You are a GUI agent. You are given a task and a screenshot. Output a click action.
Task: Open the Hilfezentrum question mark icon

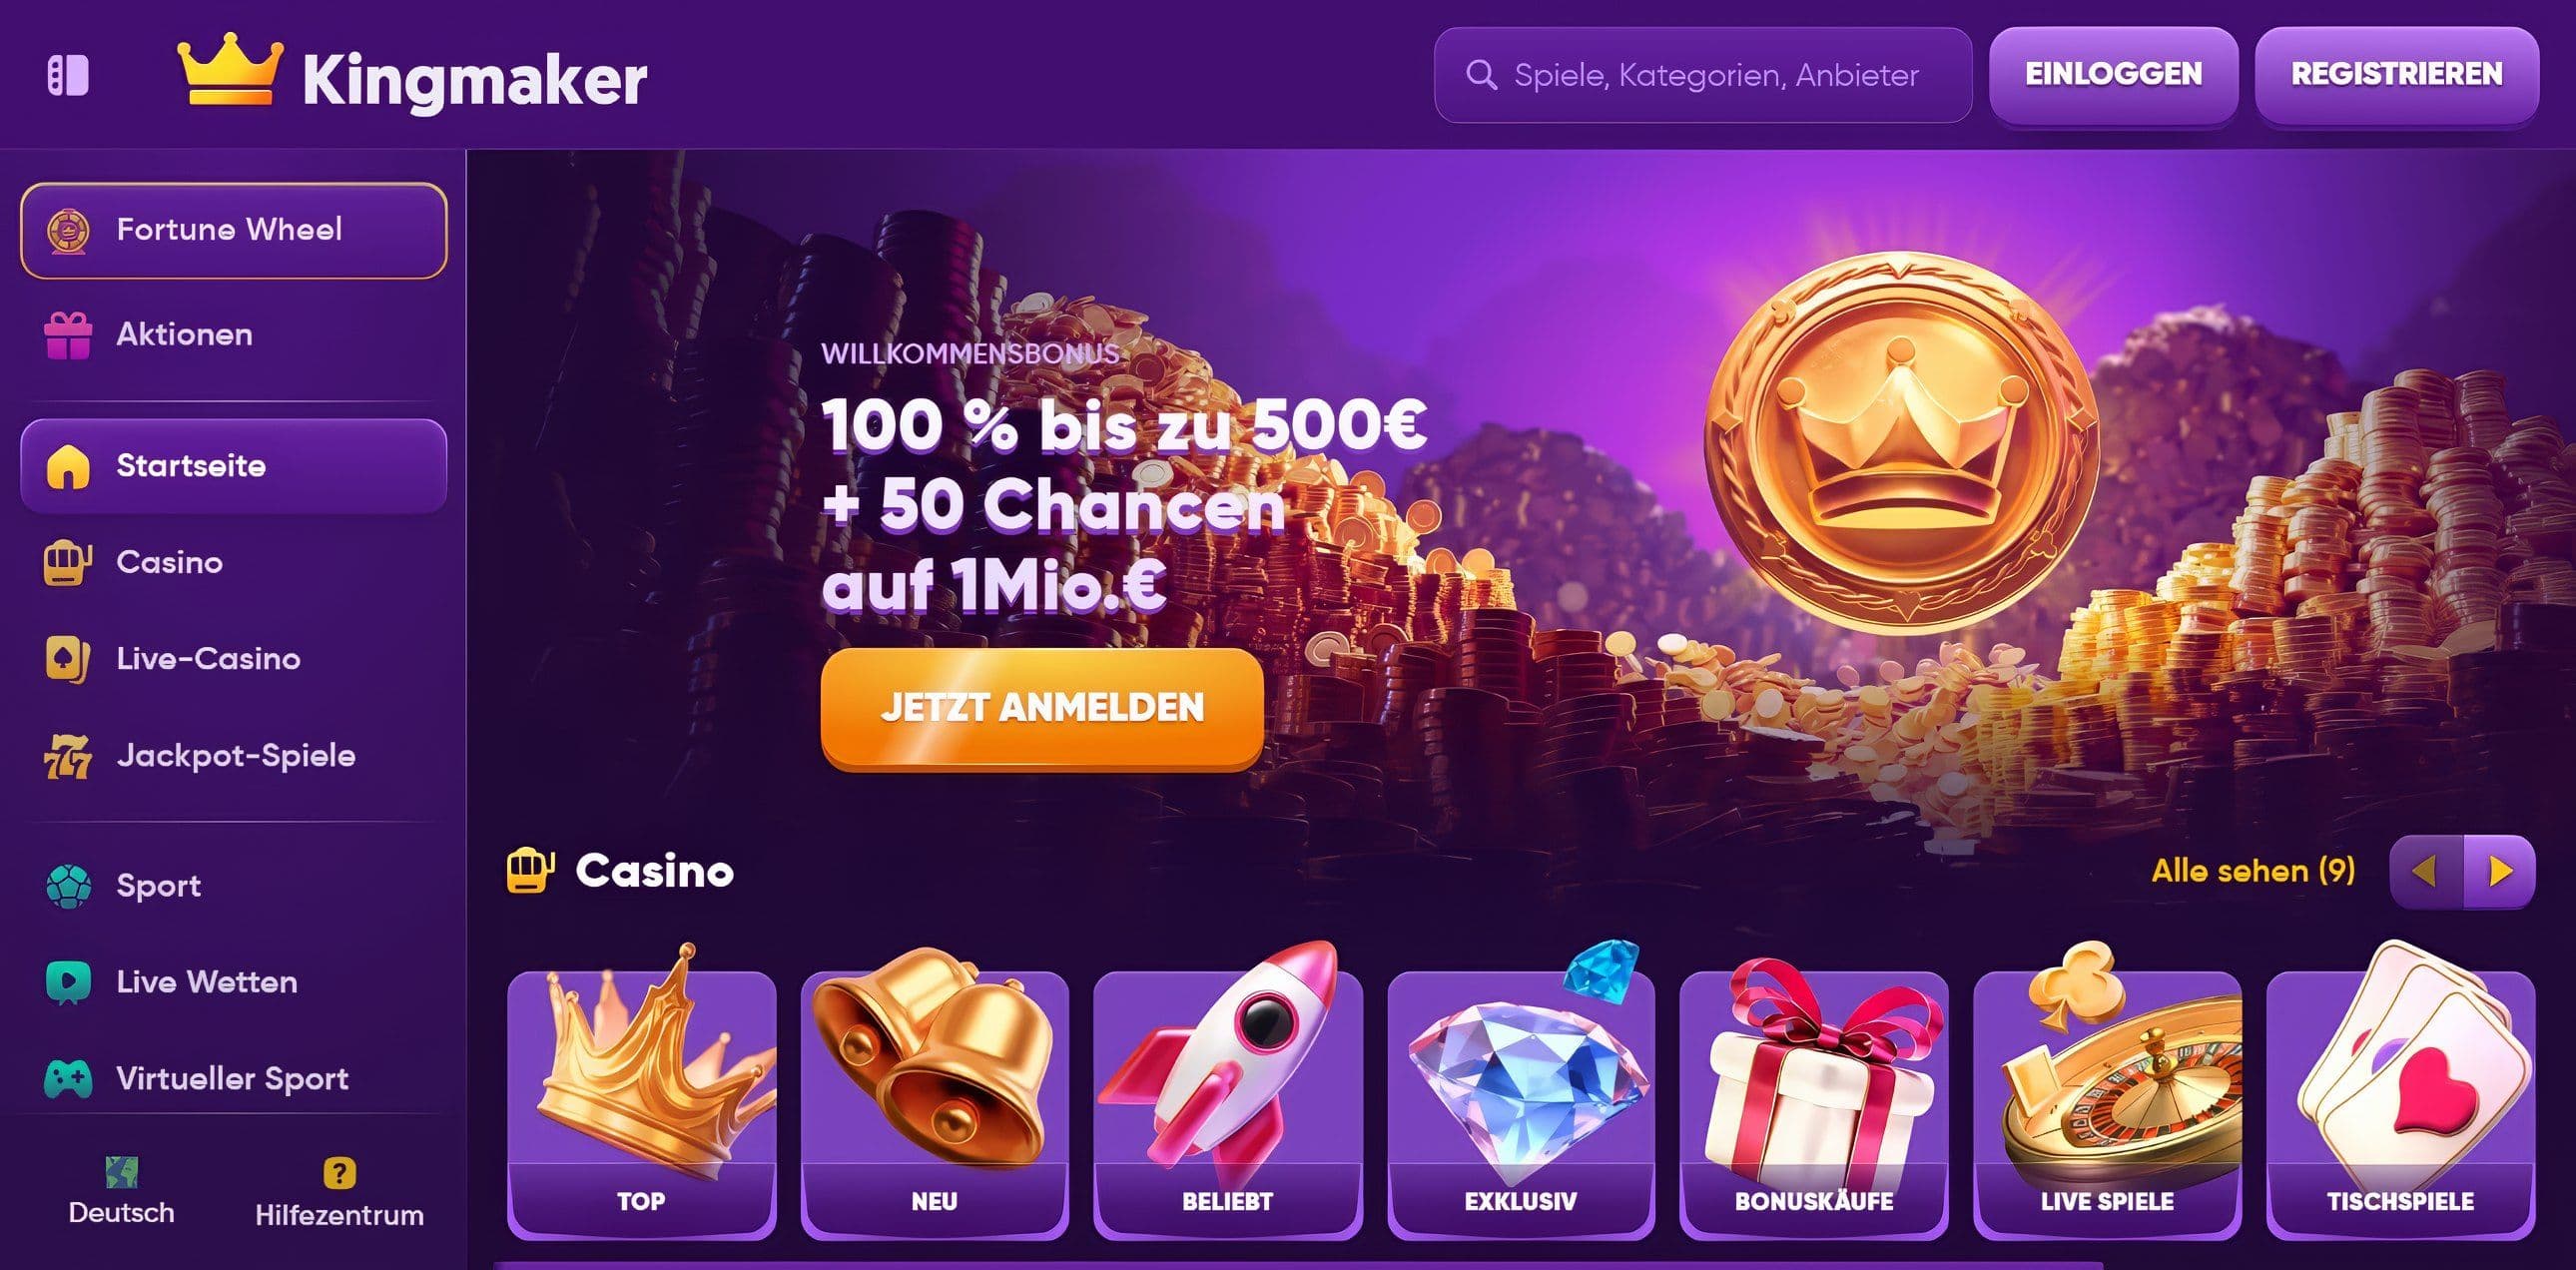[x=339, y=1172]
